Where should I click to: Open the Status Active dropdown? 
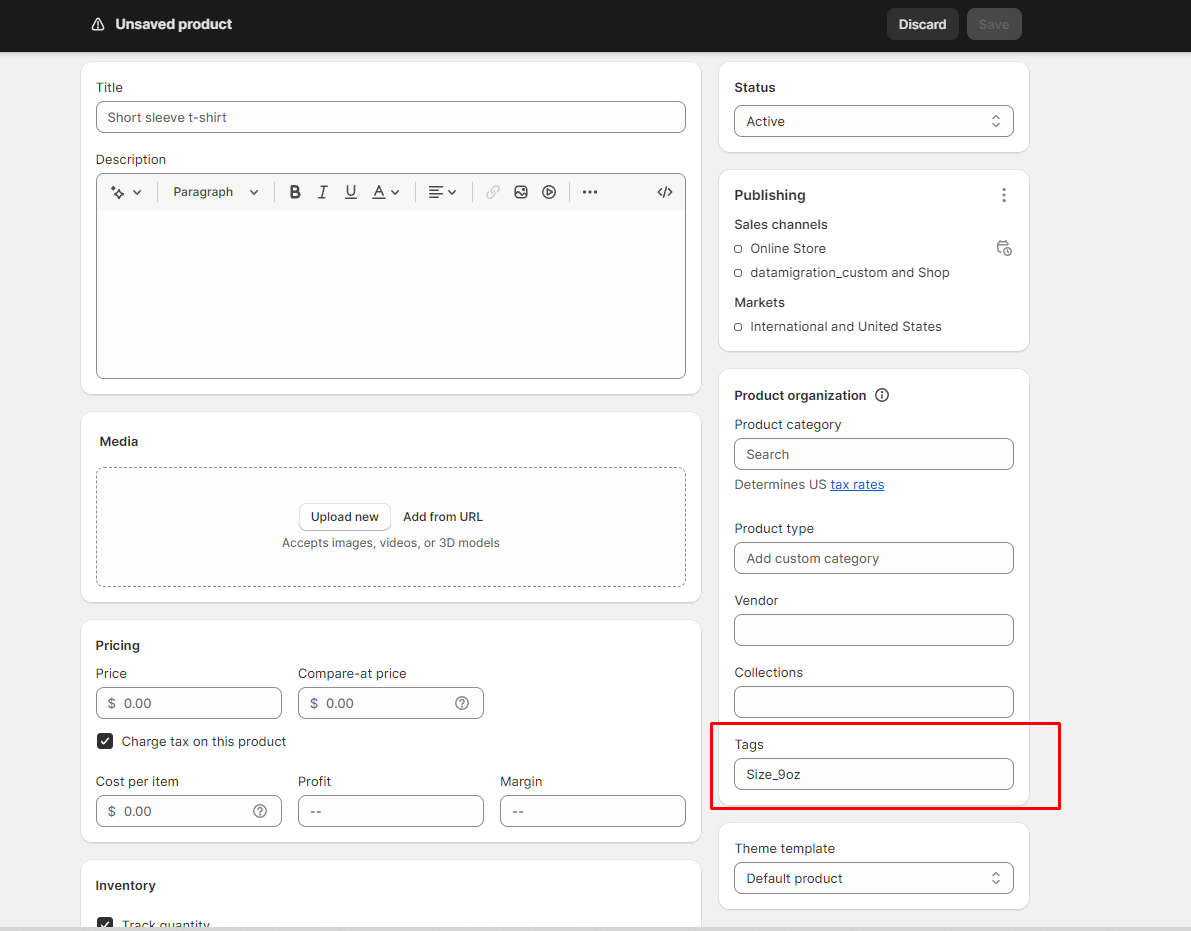(x=874, y=122)
